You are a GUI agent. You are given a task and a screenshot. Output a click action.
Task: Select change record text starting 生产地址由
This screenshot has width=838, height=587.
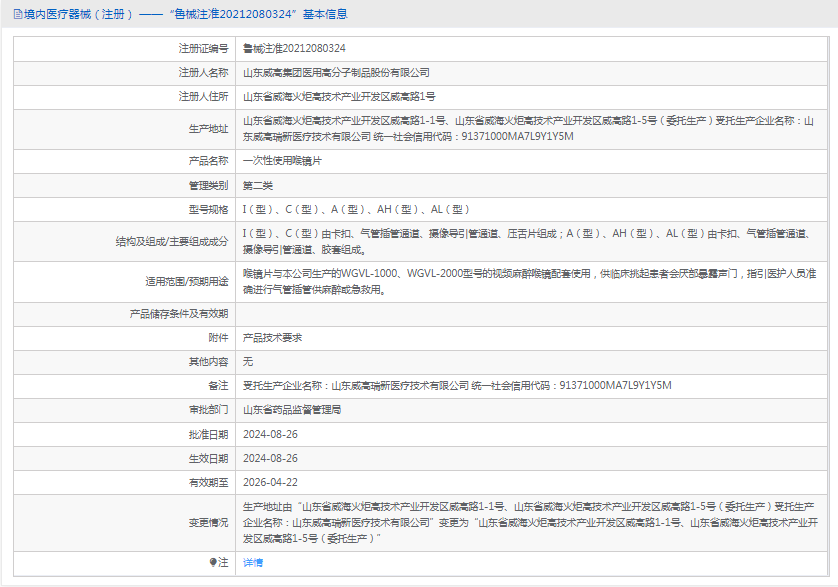tap(530, 523)
